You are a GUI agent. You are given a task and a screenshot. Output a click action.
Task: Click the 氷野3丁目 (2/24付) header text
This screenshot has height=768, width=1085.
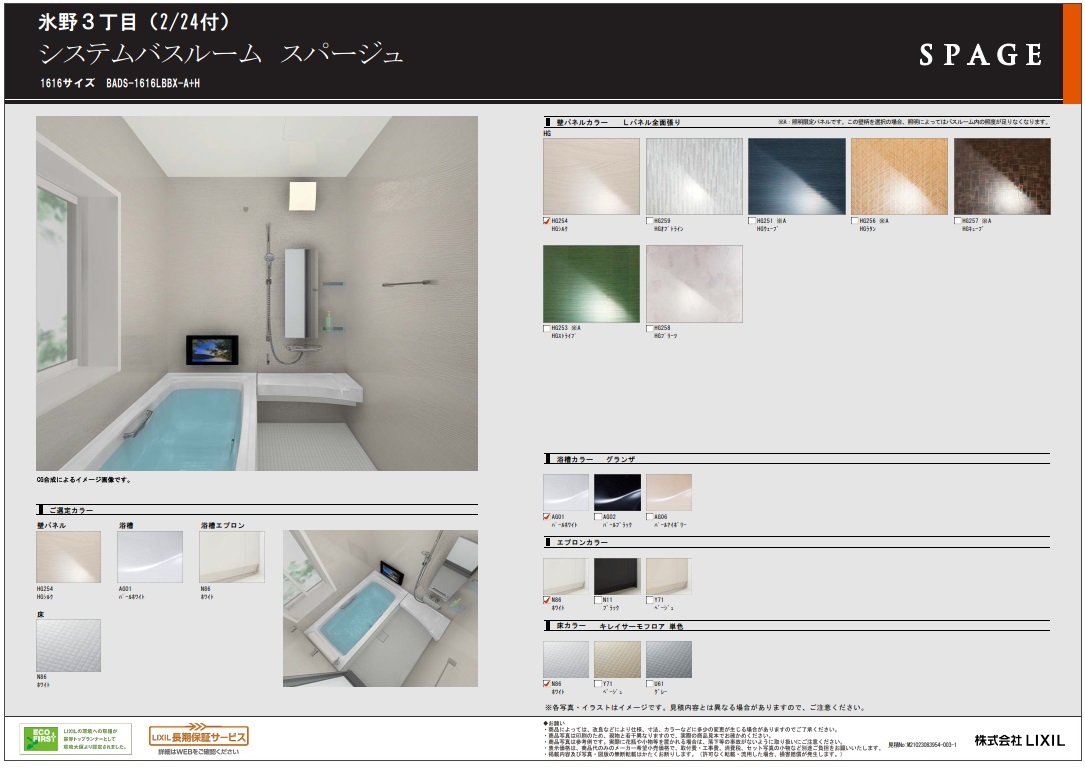pyautogui.click(x=134, y=22)
